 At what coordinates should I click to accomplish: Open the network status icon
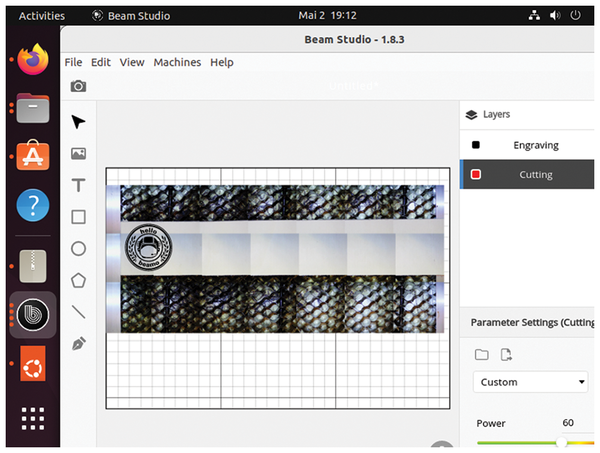(534, 15)
